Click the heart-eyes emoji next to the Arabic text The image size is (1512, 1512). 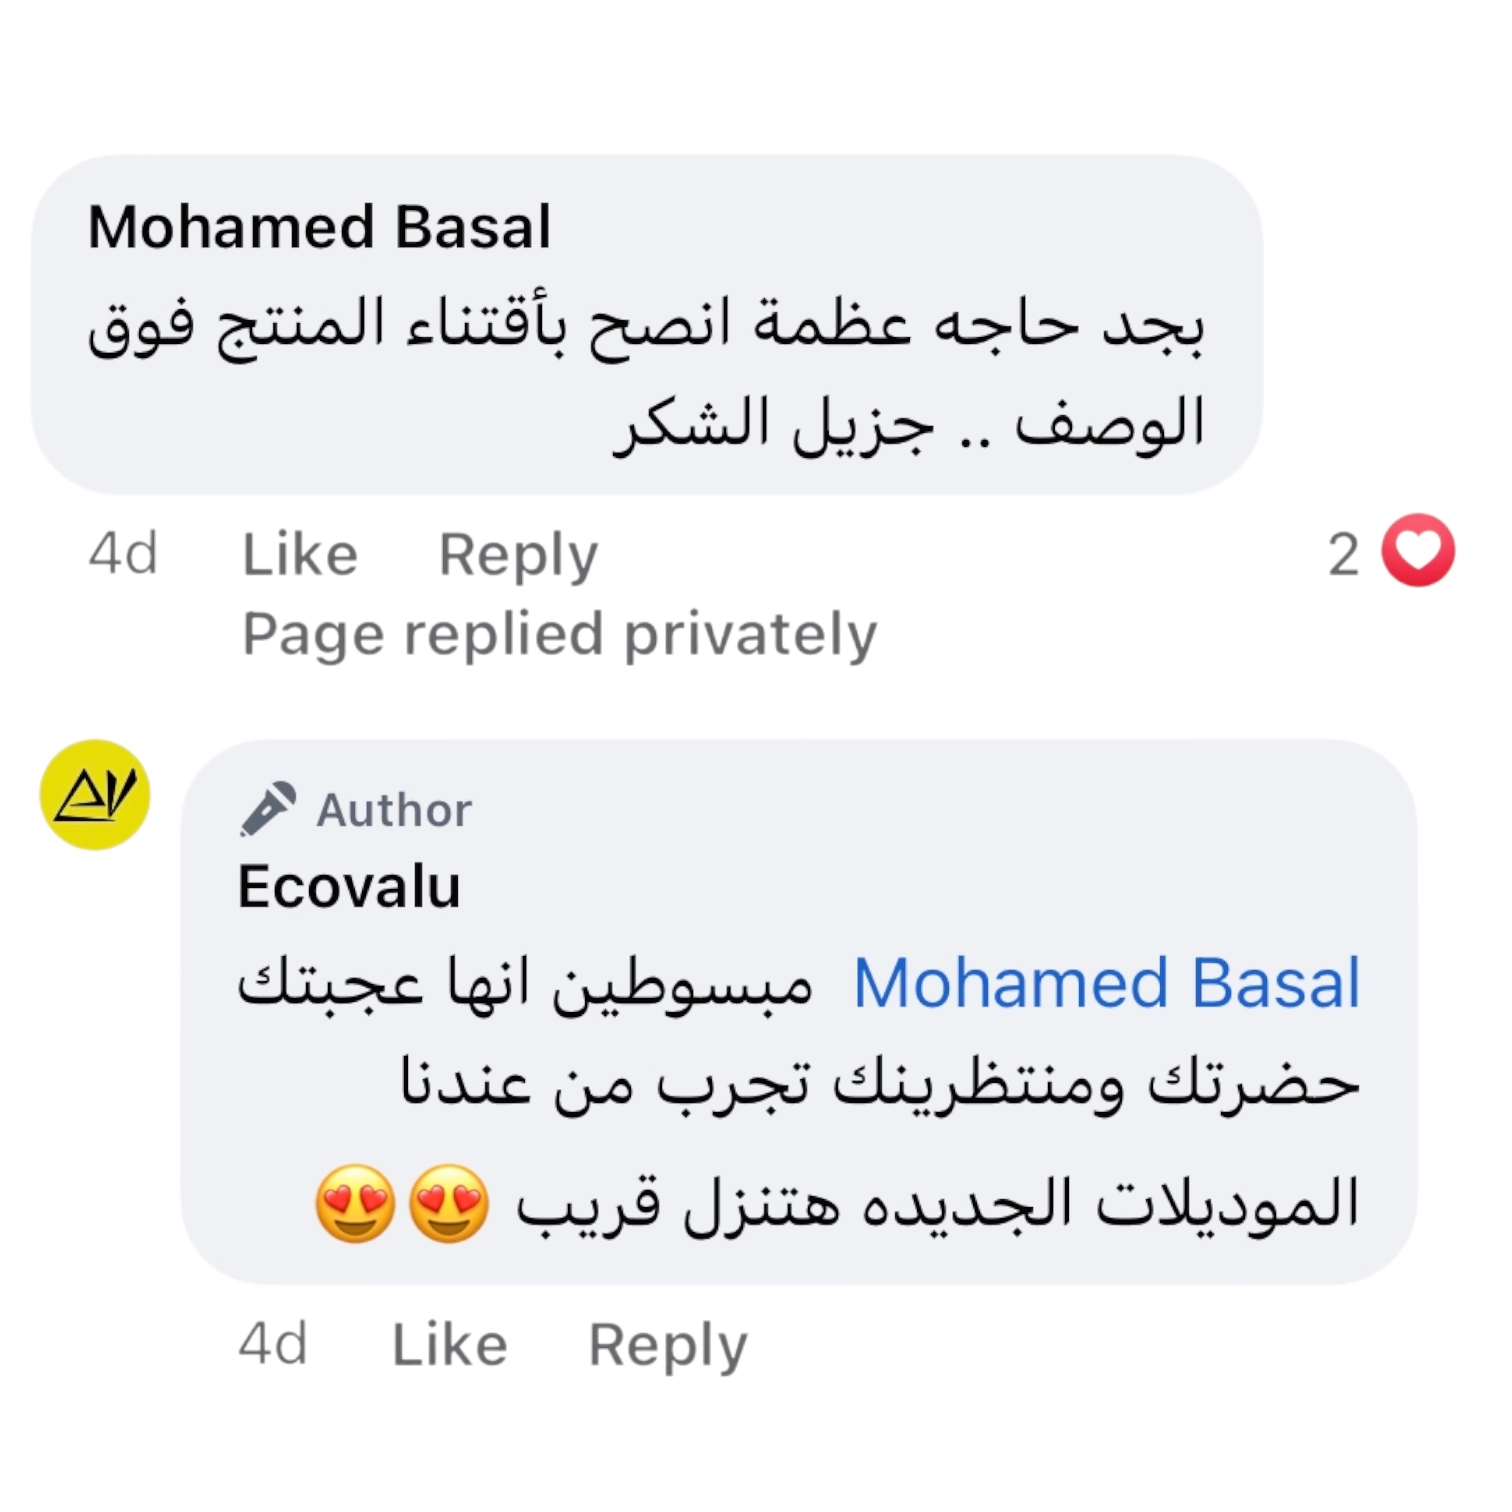point(449,1203)
